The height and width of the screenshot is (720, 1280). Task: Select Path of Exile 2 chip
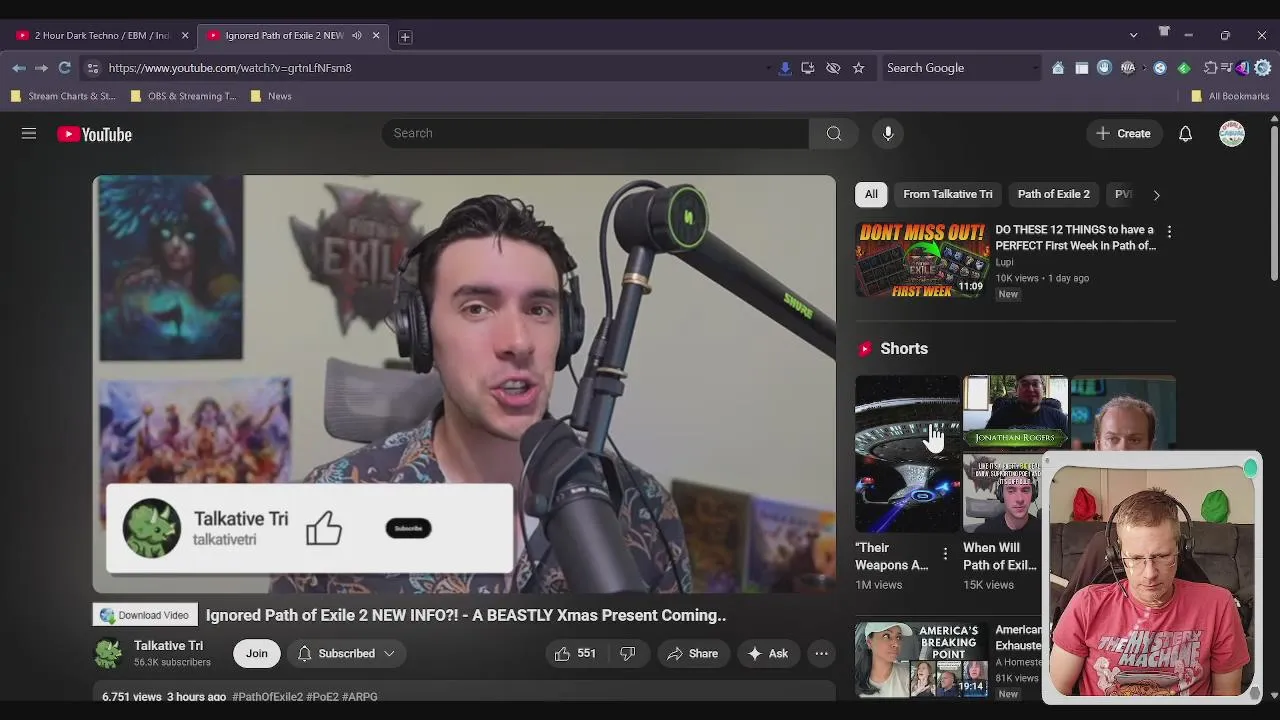(1053, 194)
